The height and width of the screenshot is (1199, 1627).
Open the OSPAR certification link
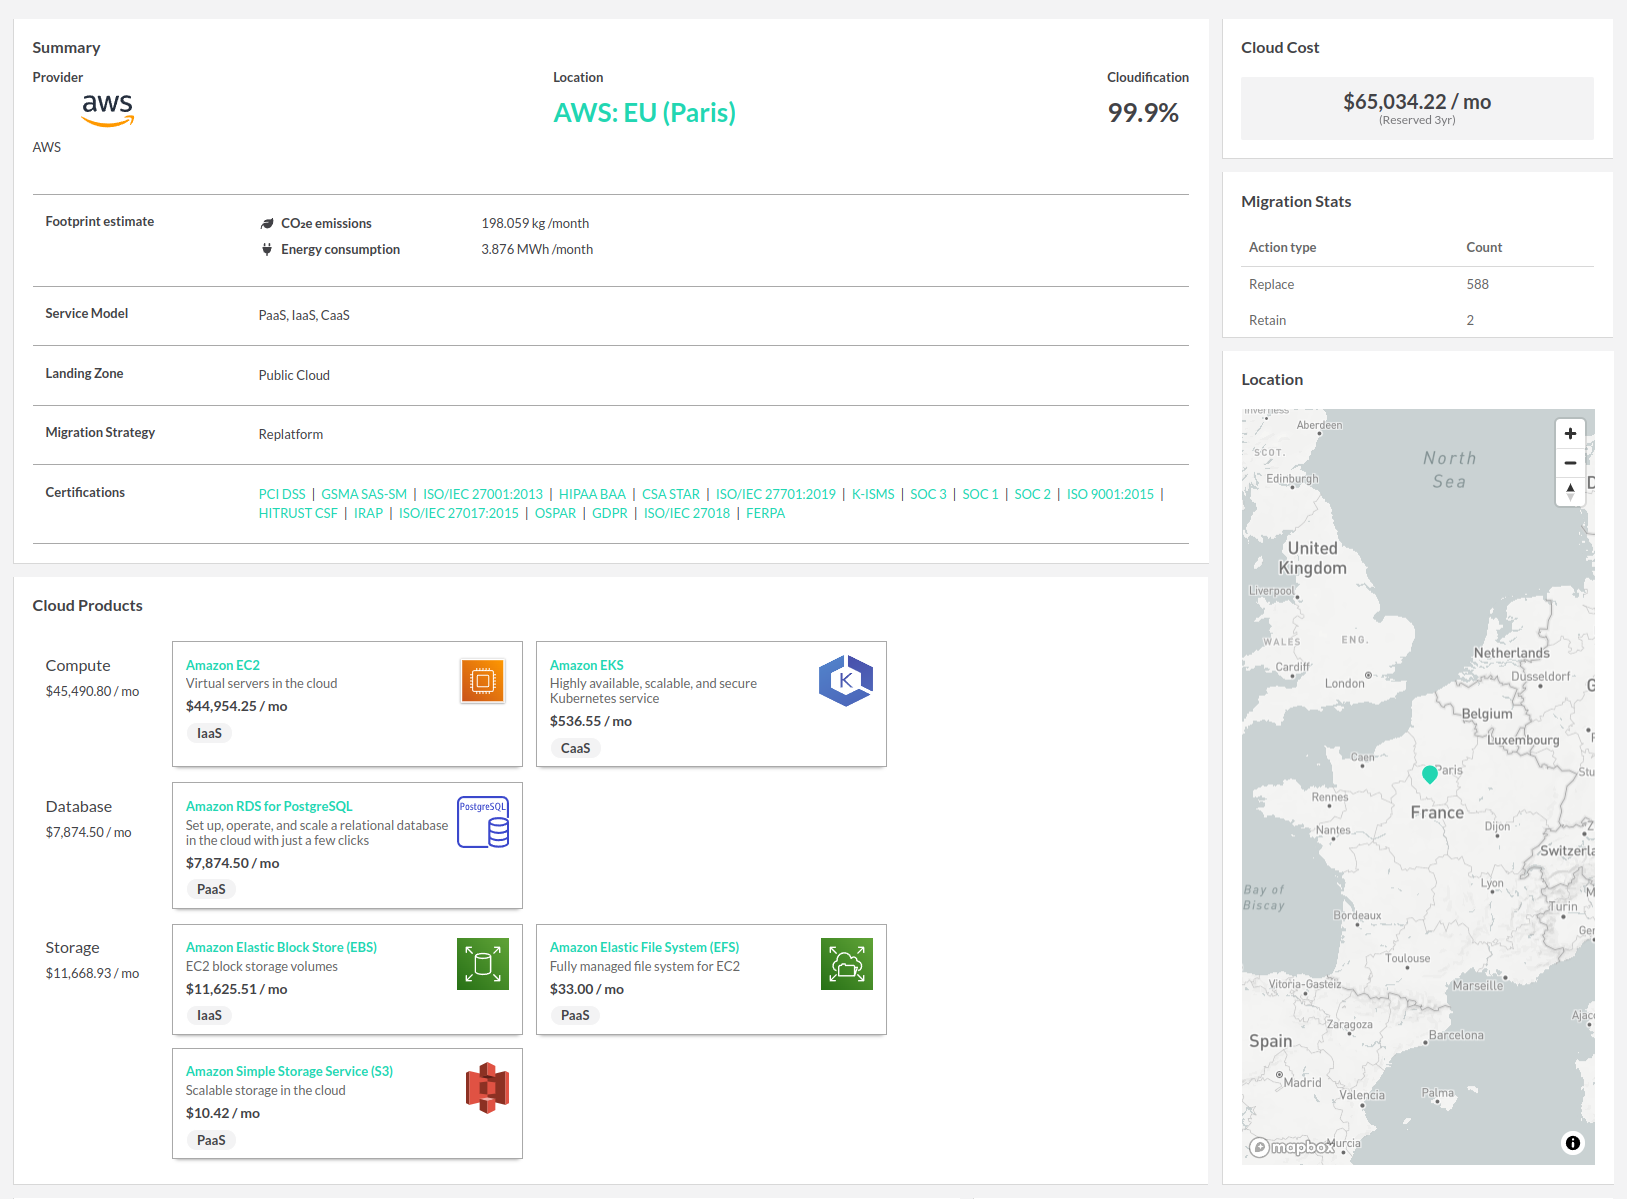(x=555, y=513)
